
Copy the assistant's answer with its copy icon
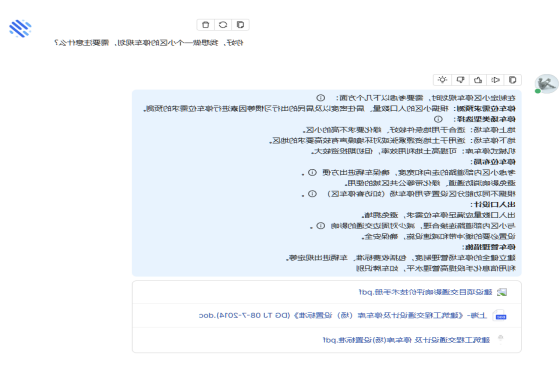click(x=512, y=80)
